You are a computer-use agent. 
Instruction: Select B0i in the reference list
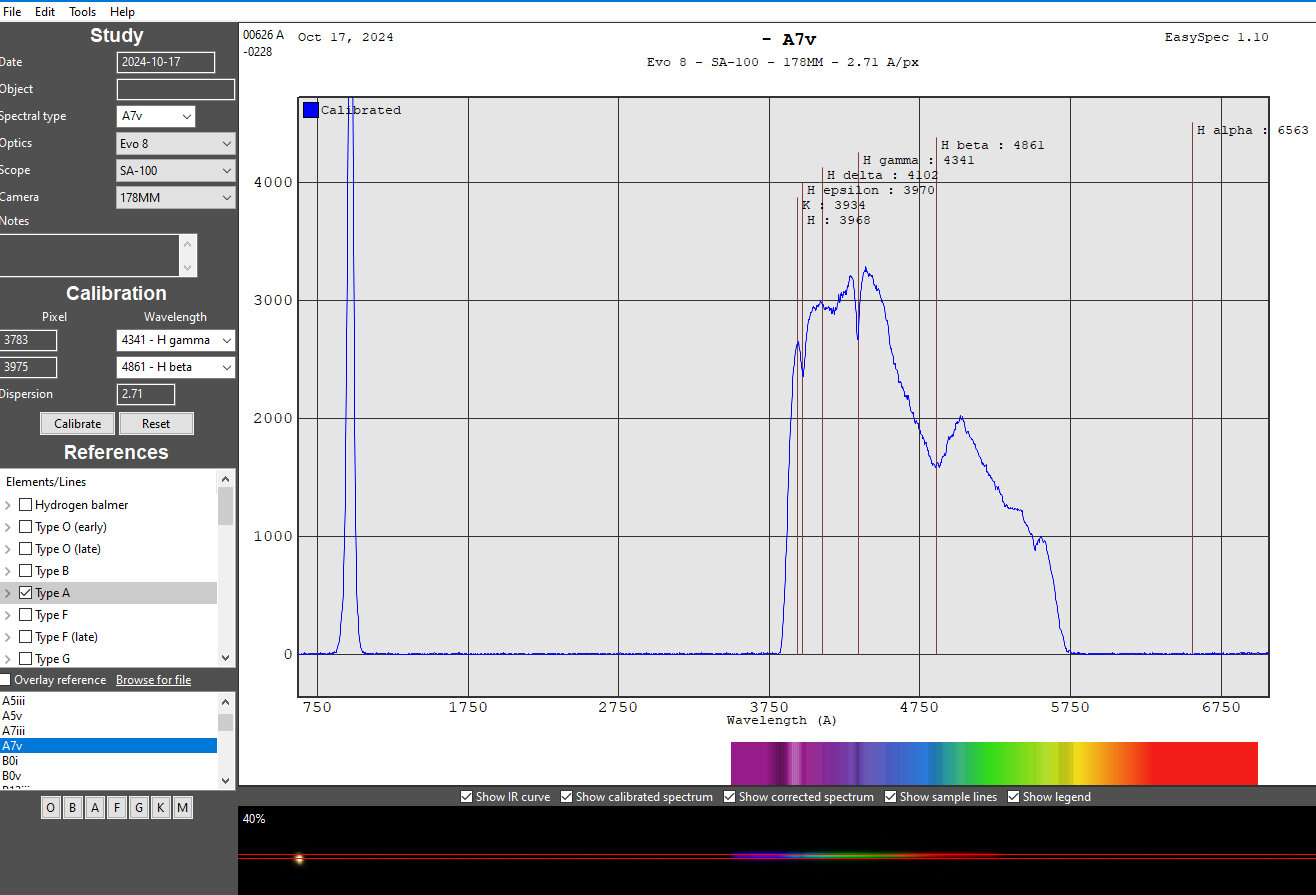[x=108, y=761]
